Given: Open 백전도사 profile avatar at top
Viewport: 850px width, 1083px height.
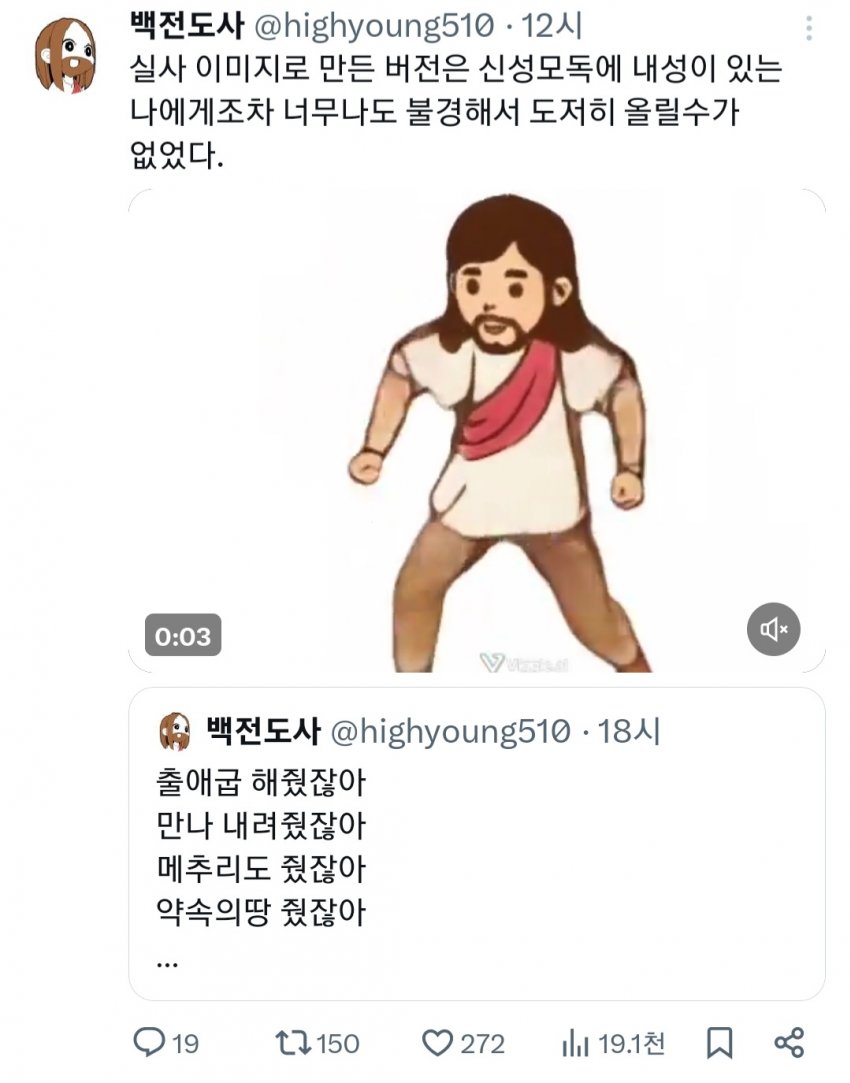Looking at the screenshot, I should pos(66,55).
